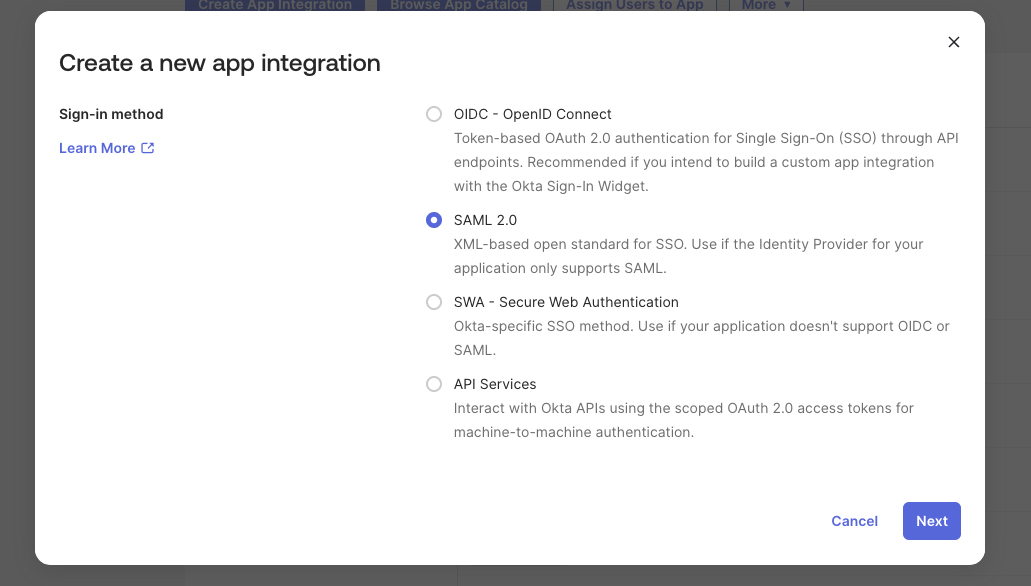Select the API Services sign-in method
Viewport: 1031px width, 586px height.
434,384
